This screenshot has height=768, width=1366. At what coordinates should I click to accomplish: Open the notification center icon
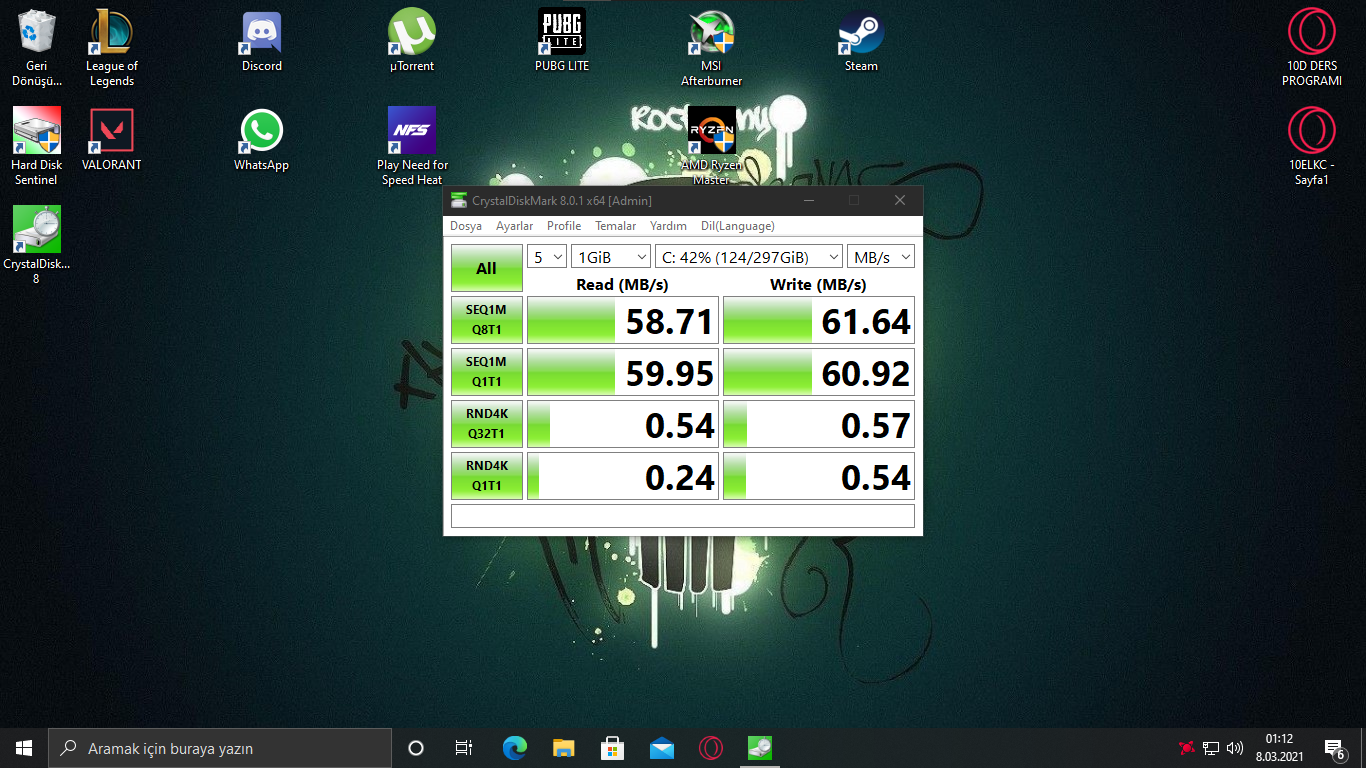point(1334,748)
